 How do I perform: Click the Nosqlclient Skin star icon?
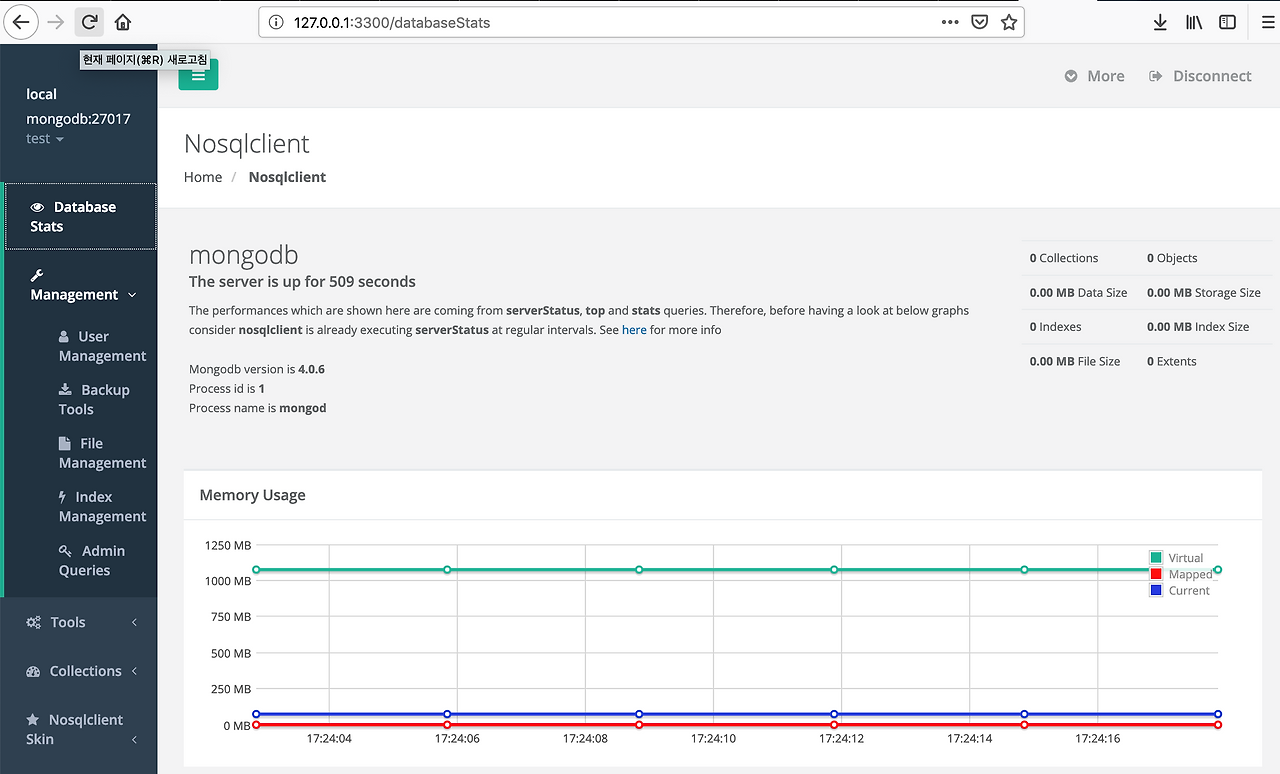pyautogui.click(x=33, y=720)
